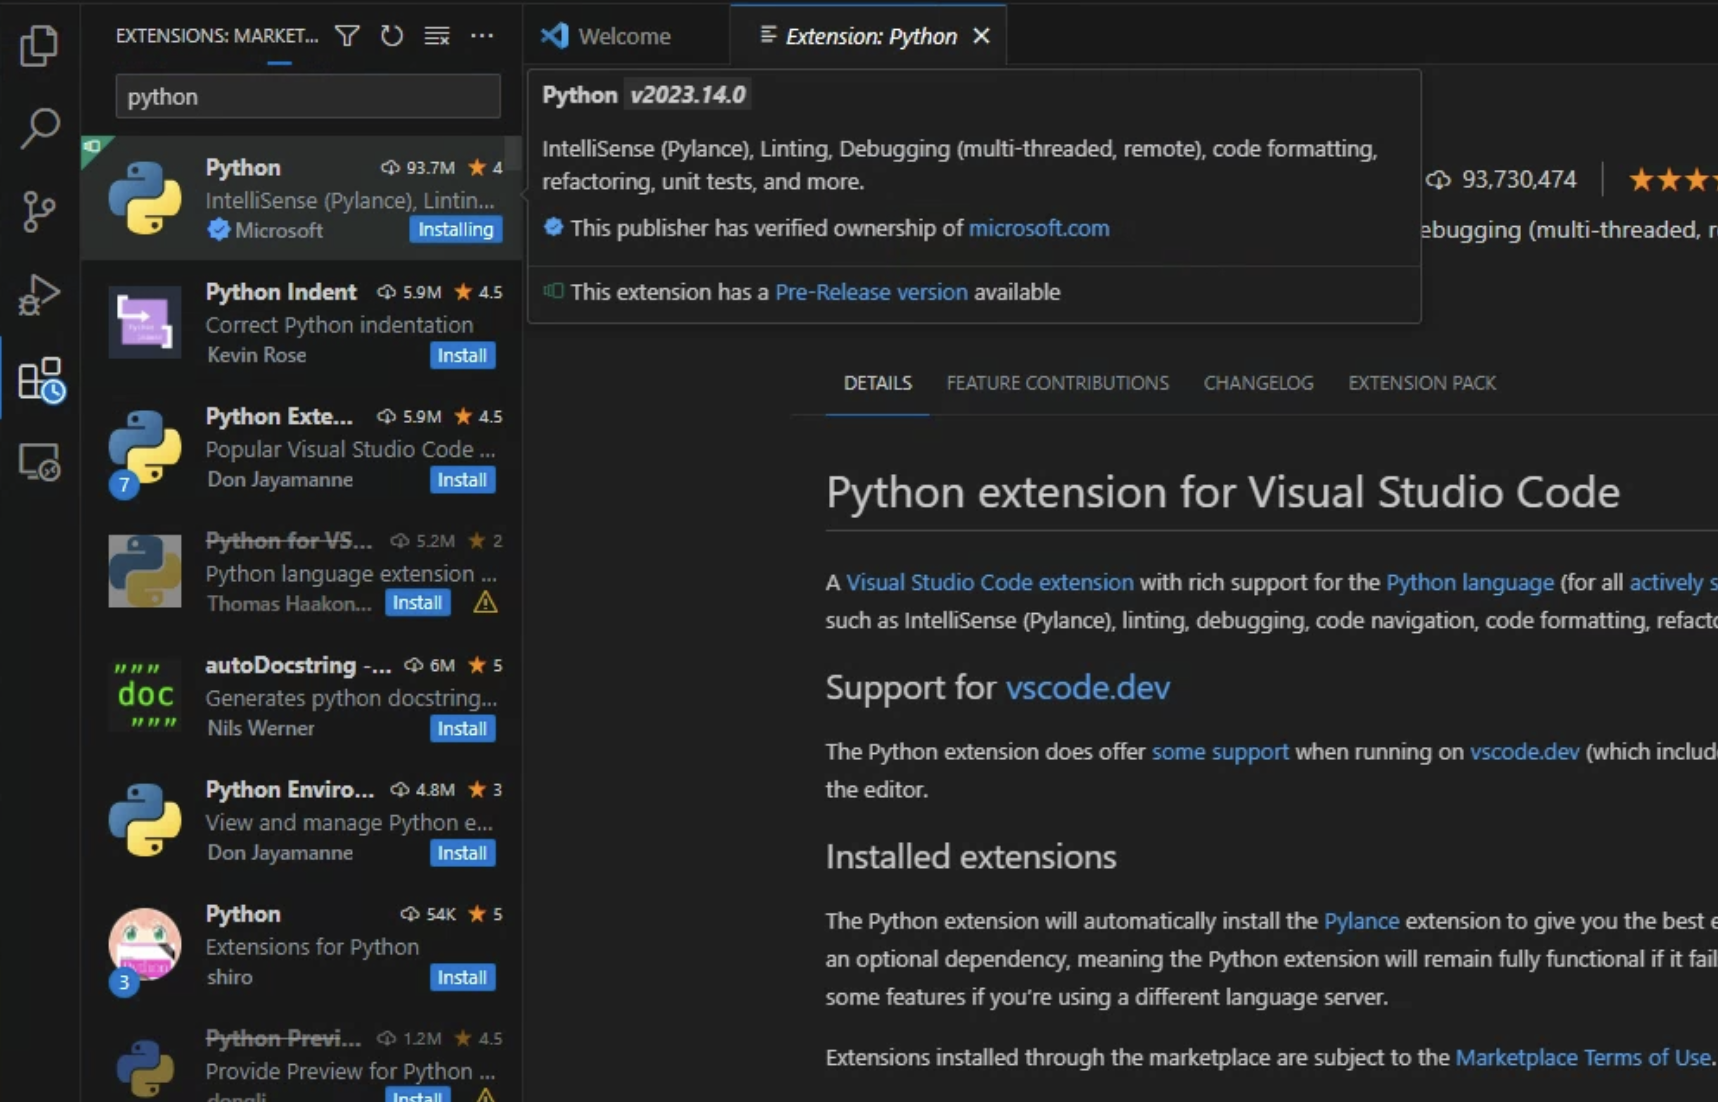
Task: Open the Pylance link
Action: [x=1361, y=921]
